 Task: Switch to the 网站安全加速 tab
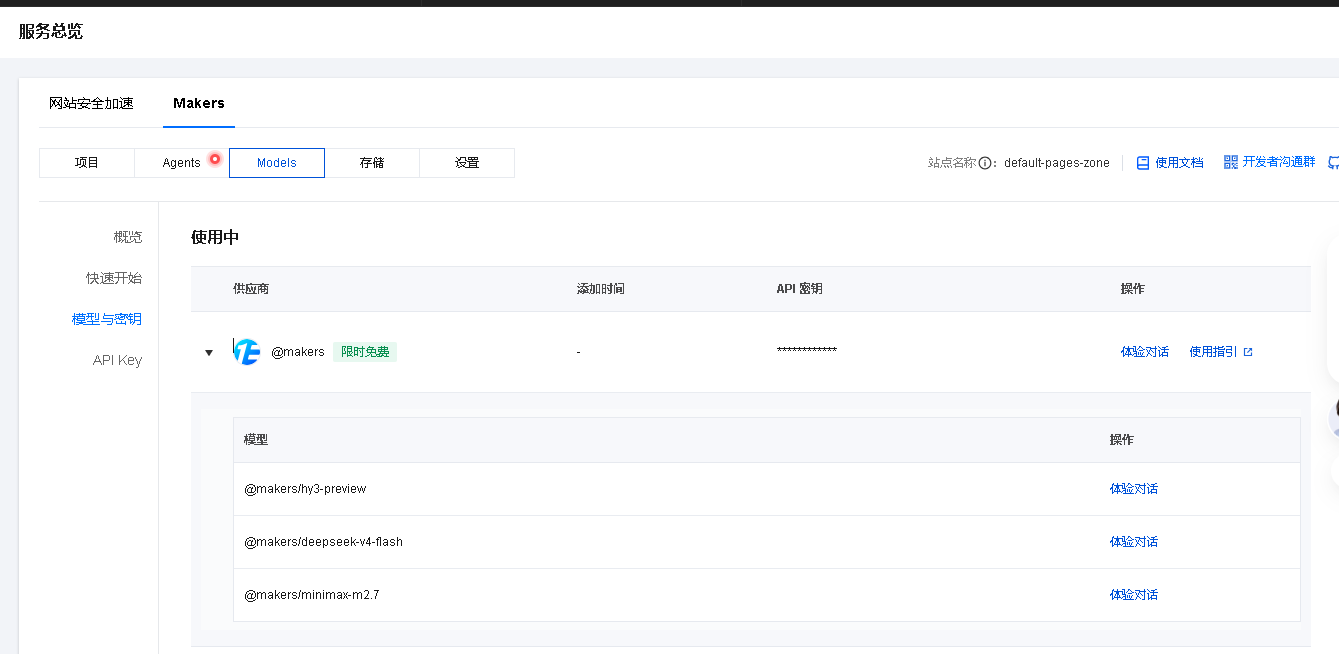pyautogui.click(x=91, y=103)
